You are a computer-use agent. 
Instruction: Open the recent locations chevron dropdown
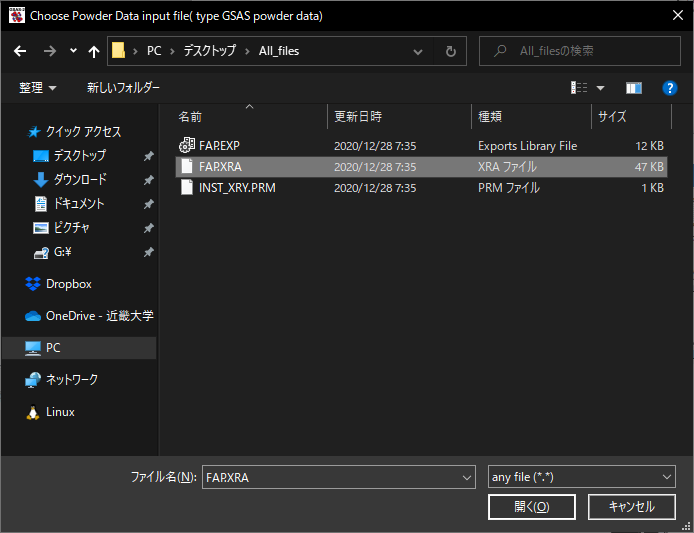pyautogui.click(x=73, y=51)
